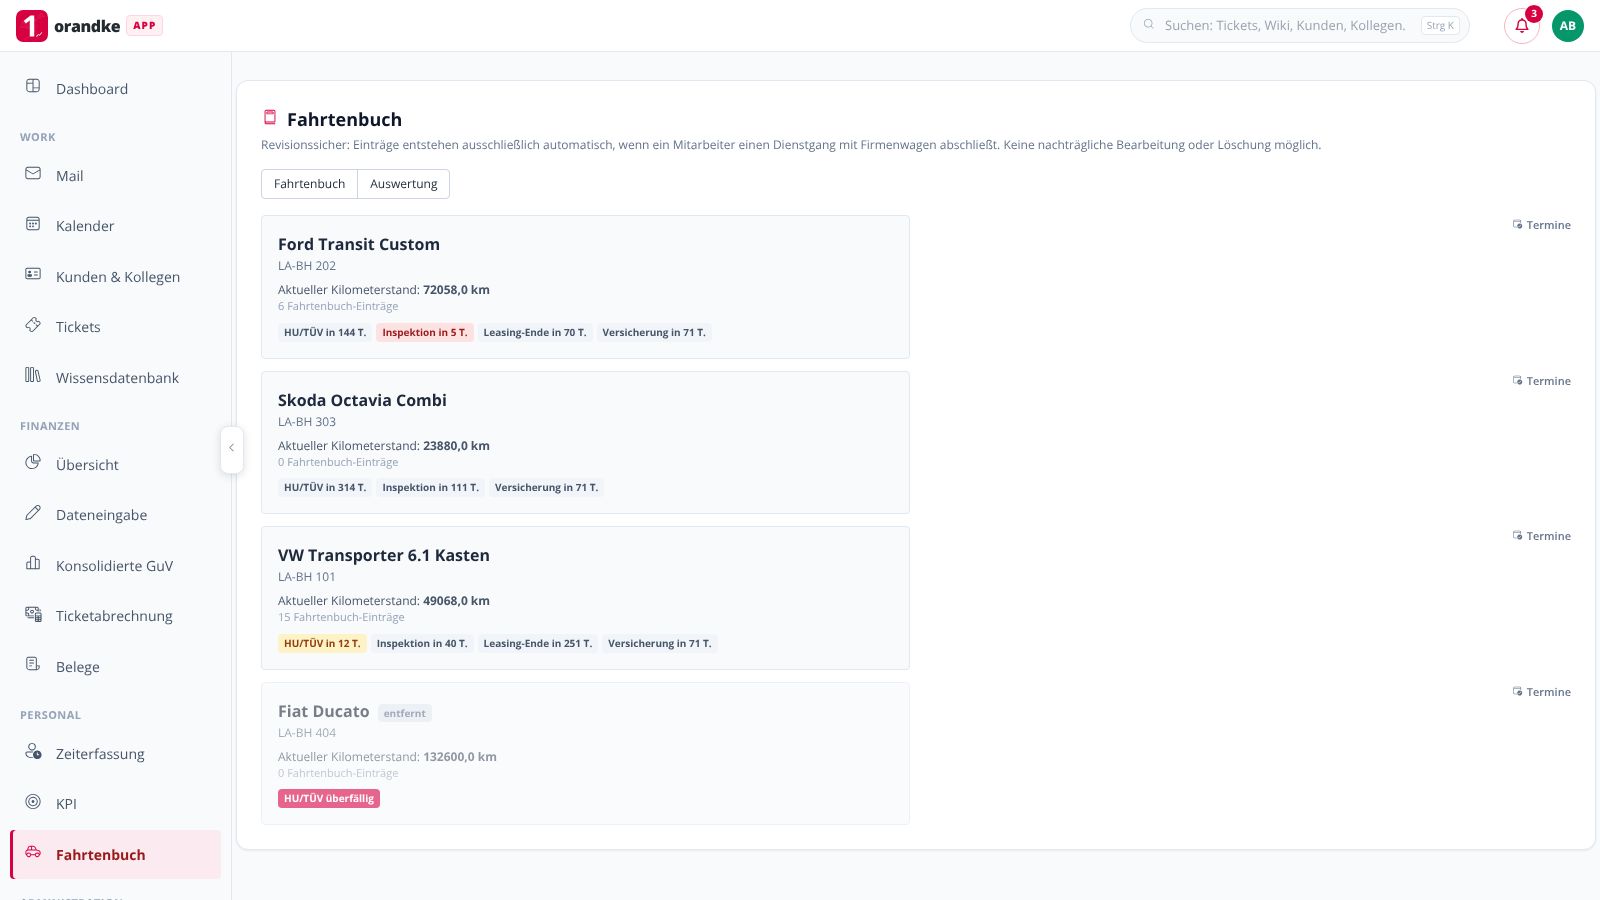Click 'Inspektion in 111 T.' badge
The height and width of the screenshot is (900, 1600).
(x=430, y=488)
